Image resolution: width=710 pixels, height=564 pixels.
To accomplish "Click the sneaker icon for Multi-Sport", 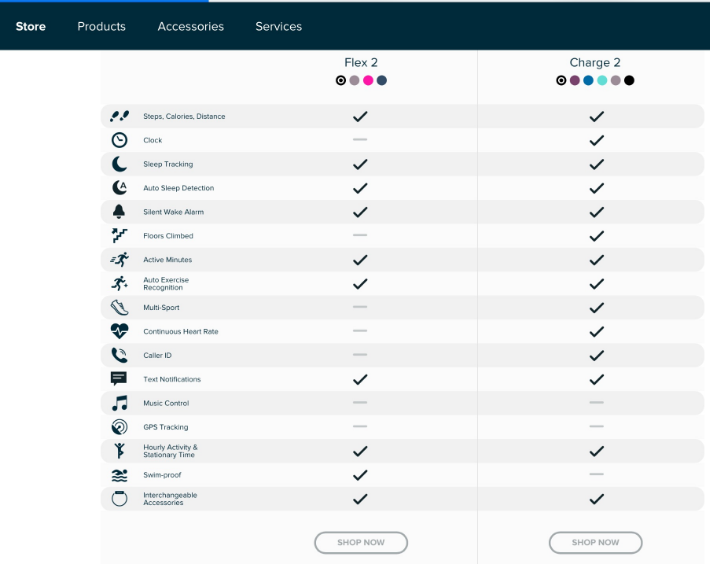I will coord(120,307).
